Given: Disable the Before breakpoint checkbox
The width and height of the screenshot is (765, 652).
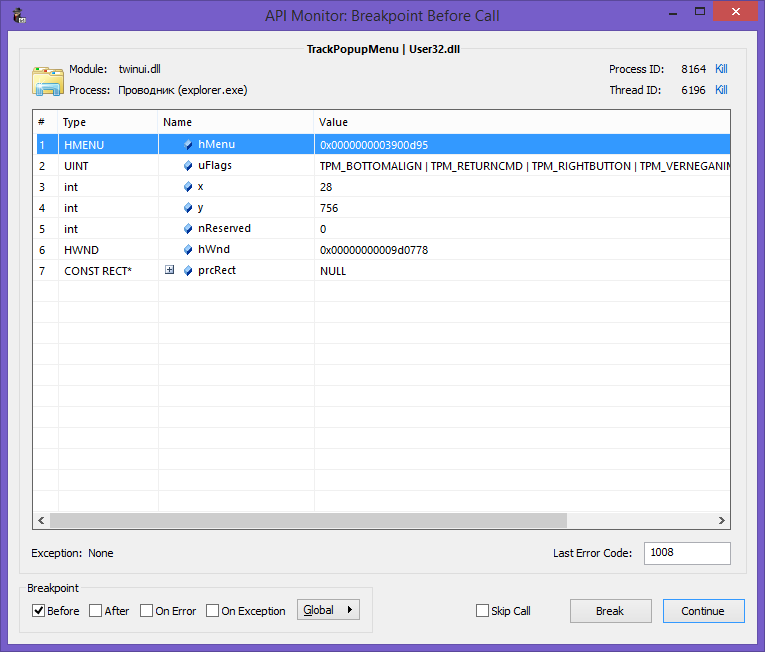Looking at the screenshot, I should coord(38,611).
